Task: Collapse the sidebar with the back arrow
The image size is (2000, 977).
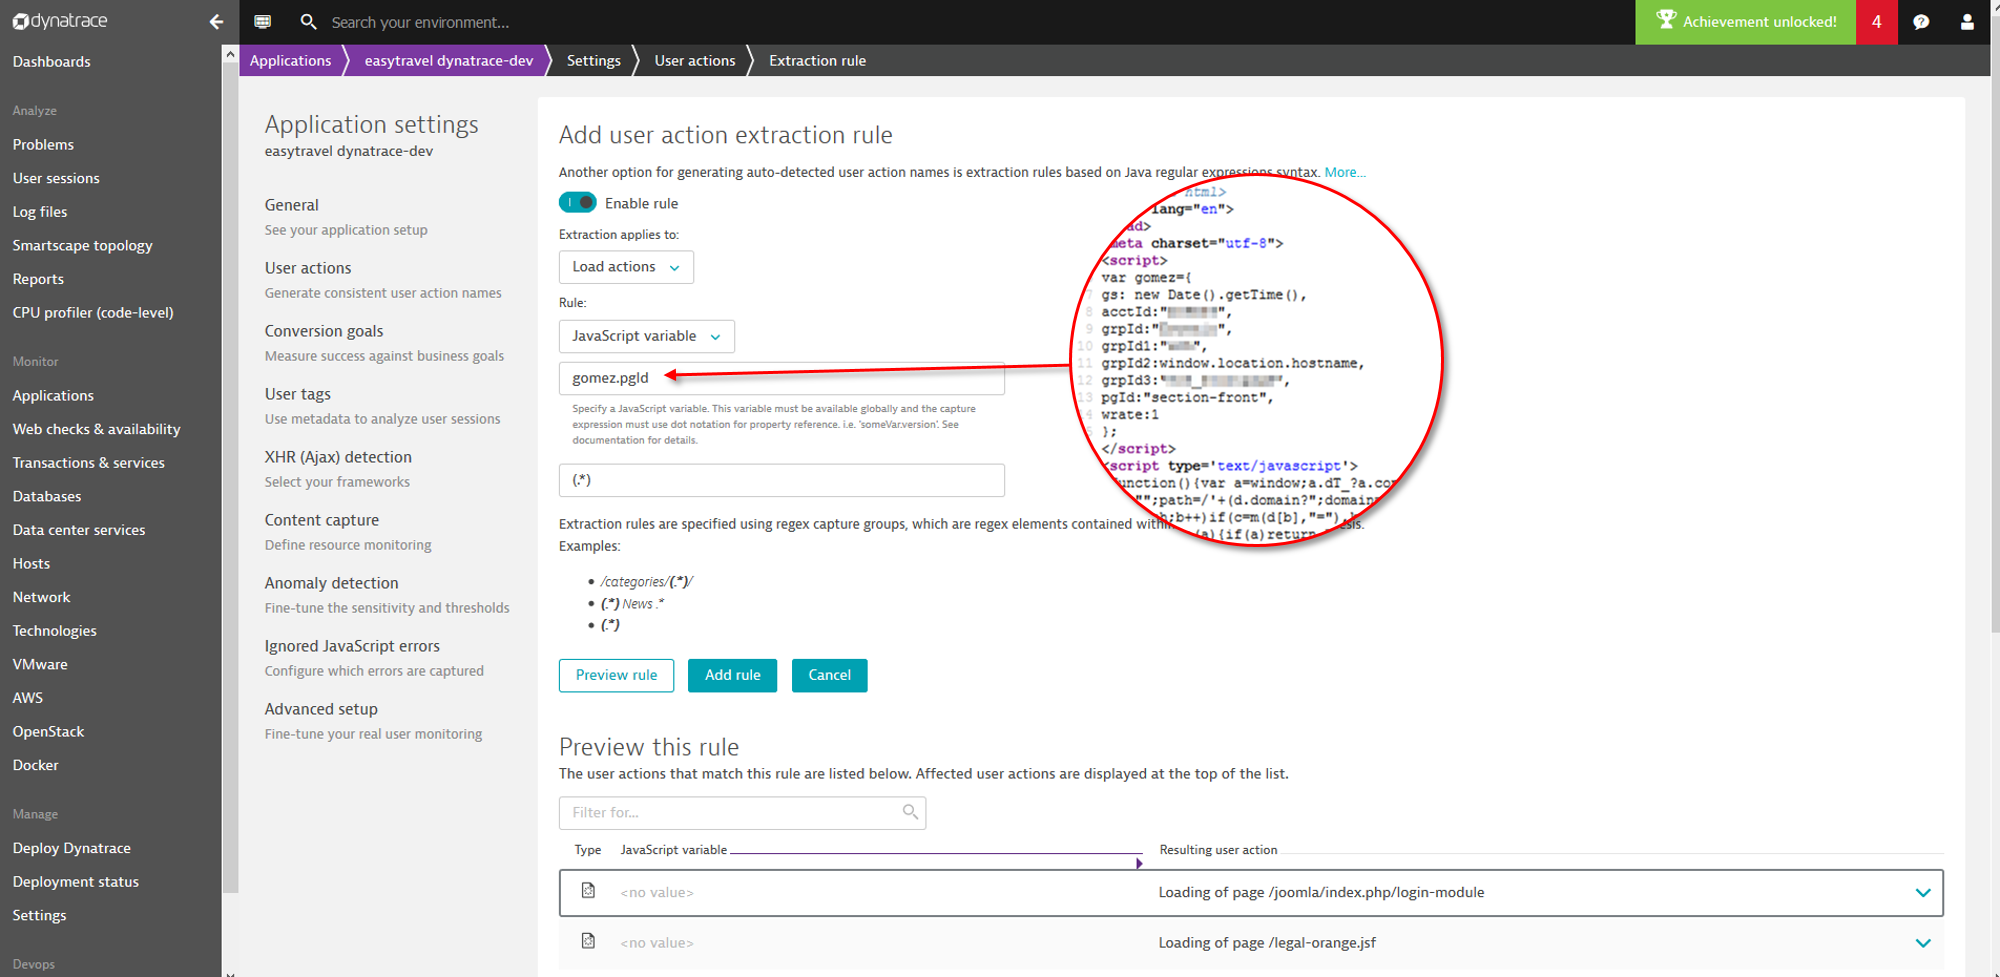Action: click(216, 21)
